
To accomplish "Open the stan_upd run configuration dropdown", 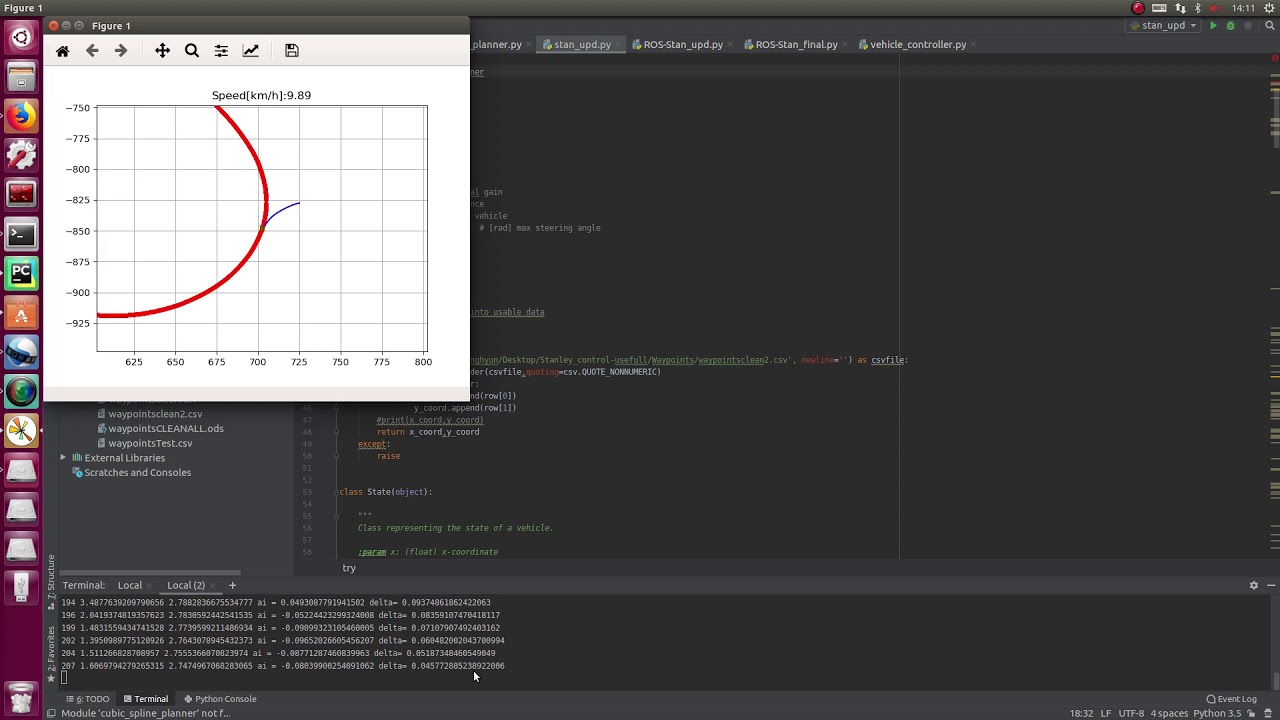I will click(x=1164, y=26).
